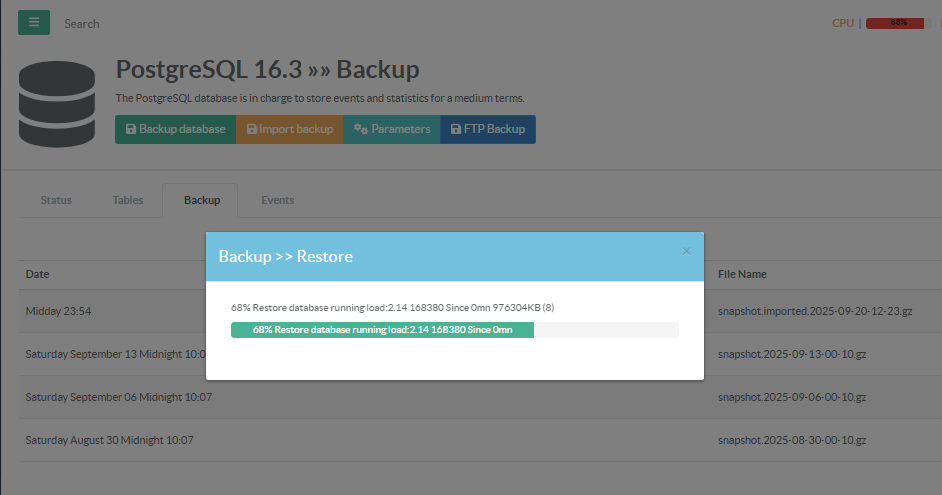This screenshot has width=942, height=495.
Task: Click the File Name column header
Action: [x=742, y=274]
